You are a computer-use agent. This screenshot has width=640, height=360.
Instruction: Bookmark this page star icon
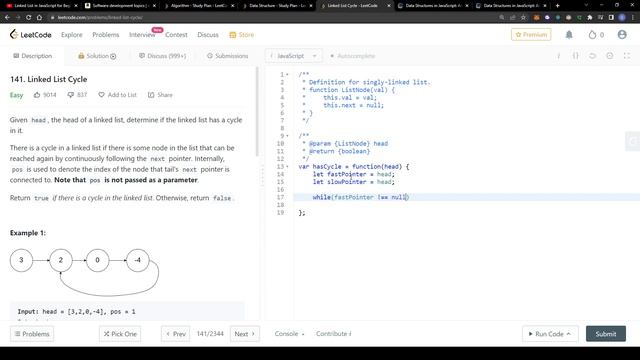(523, 18)
